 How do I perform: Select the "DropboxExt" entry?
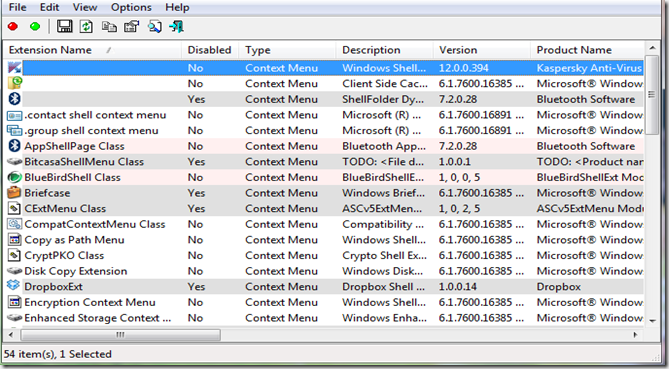click(x=53, y=287)
